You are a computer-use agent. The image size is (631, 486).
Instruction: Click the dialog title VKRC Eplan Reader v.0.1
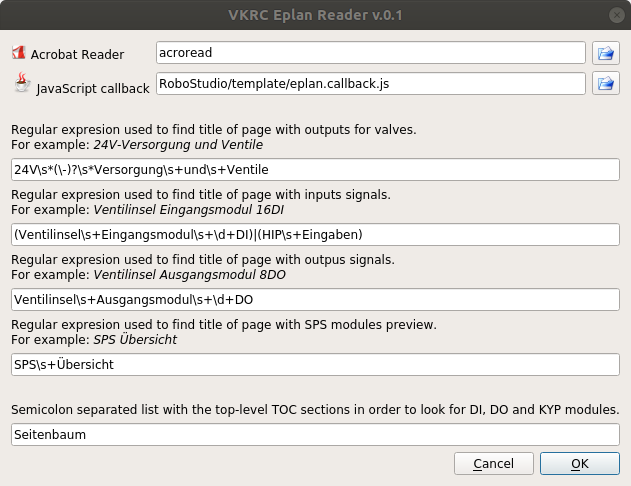coord(315,15)
